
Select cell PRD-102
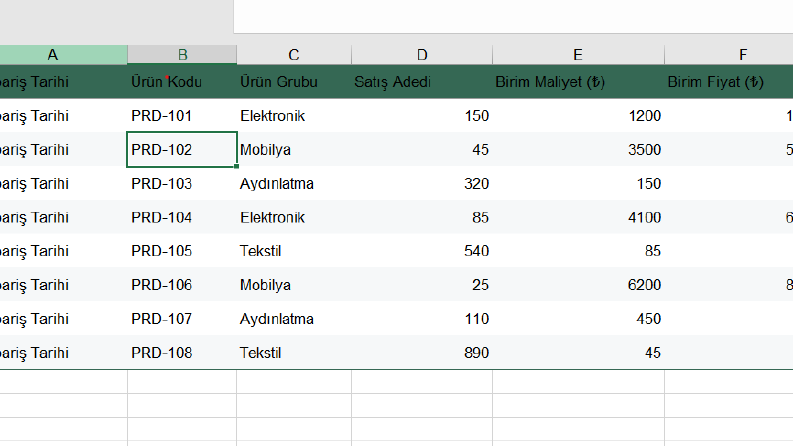click(x=182, y=150)
